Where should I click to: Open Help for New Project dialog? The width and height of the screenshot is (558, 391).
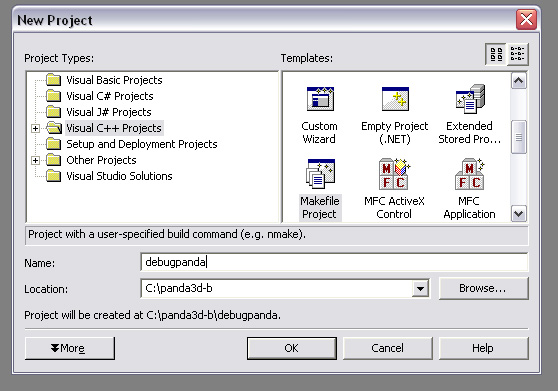pos(483,348)
